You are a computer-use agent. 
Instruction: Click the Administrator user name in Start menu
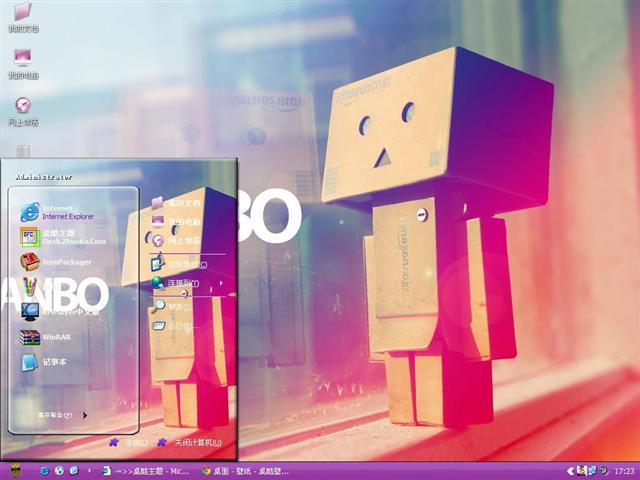[x=44, y=177]
